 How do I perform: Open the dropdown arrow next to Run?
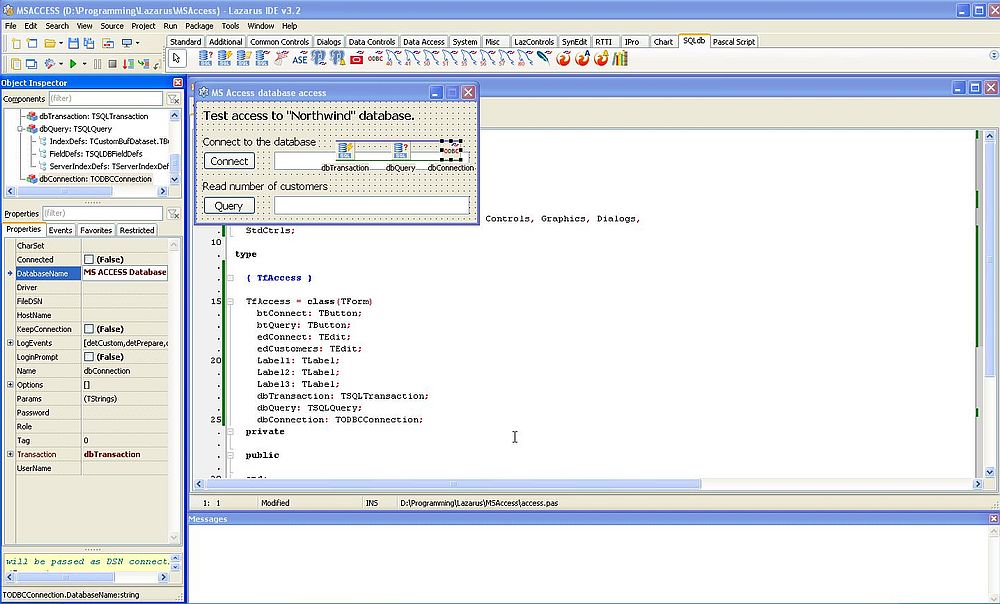point(84,64)
